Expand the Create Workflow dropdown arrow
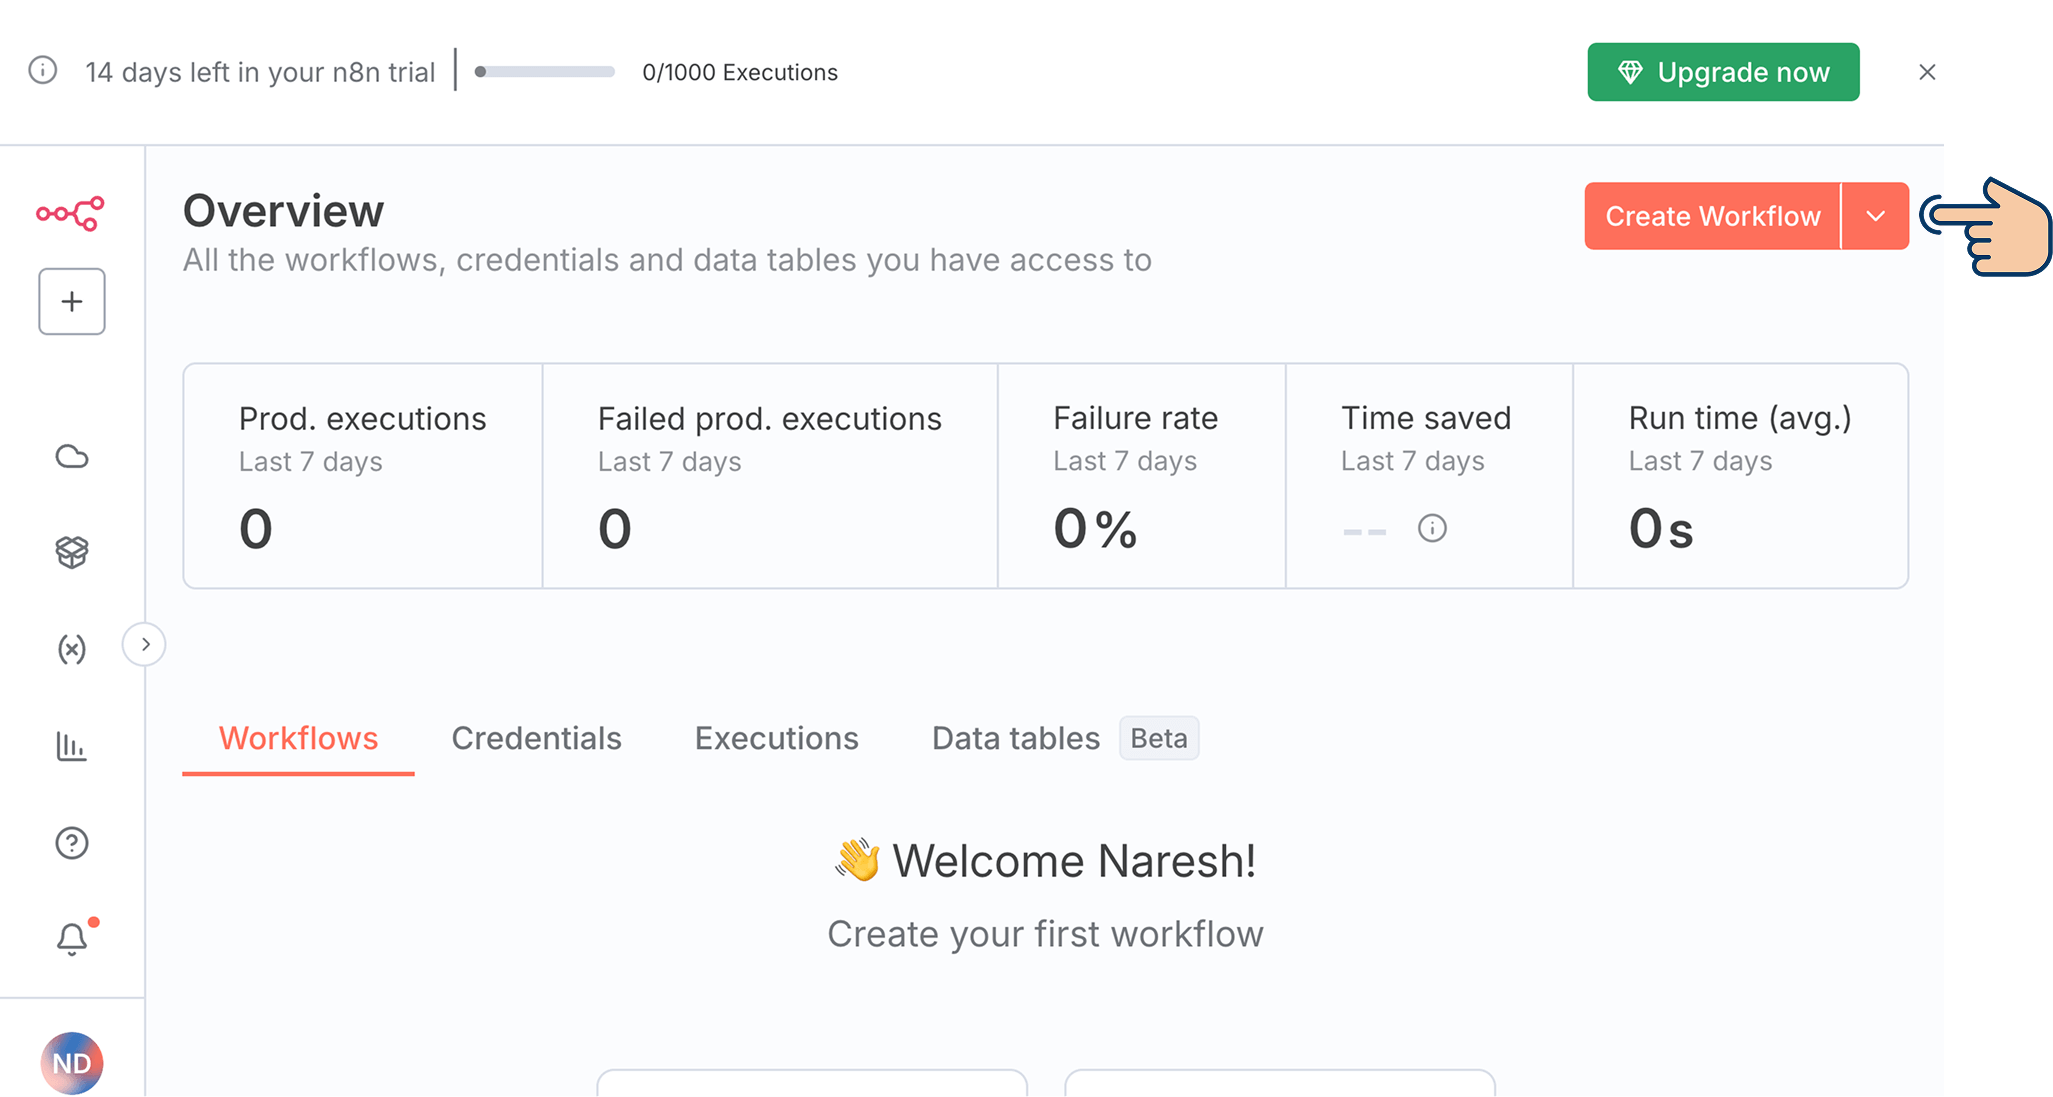This screenshot has width=2053, height=1097. click(1875, 216)
